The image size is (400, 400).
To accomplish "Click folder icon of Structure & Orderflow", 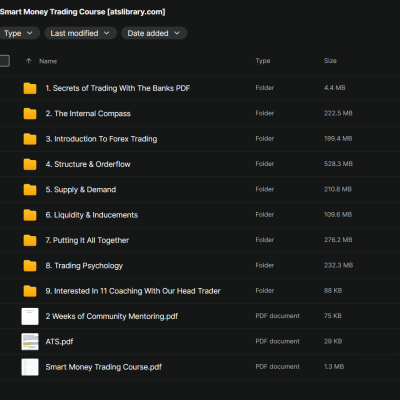I will click(30, 164).
